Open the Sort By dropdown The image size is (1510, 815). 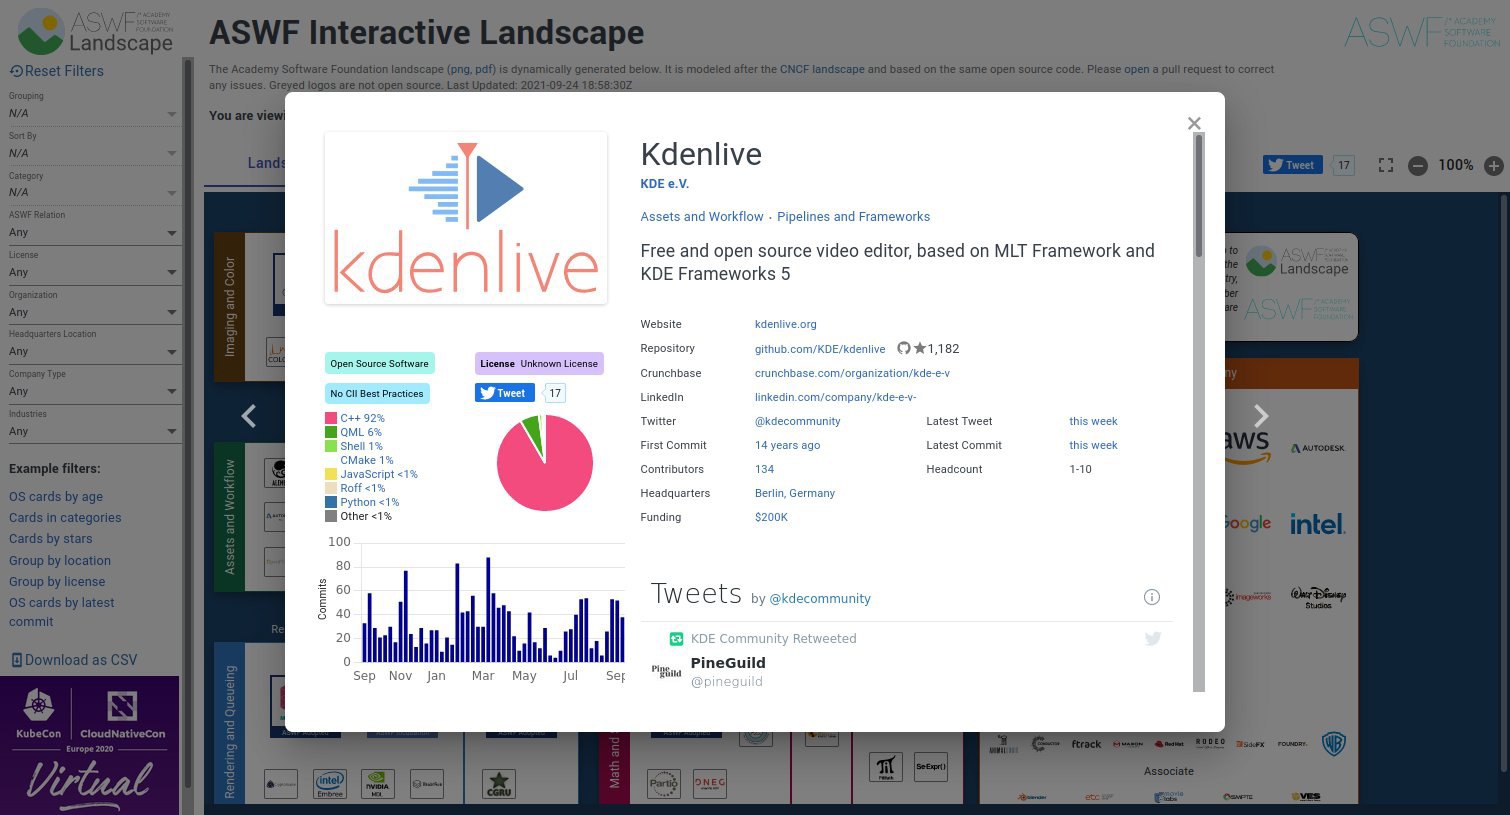point(93,153)
